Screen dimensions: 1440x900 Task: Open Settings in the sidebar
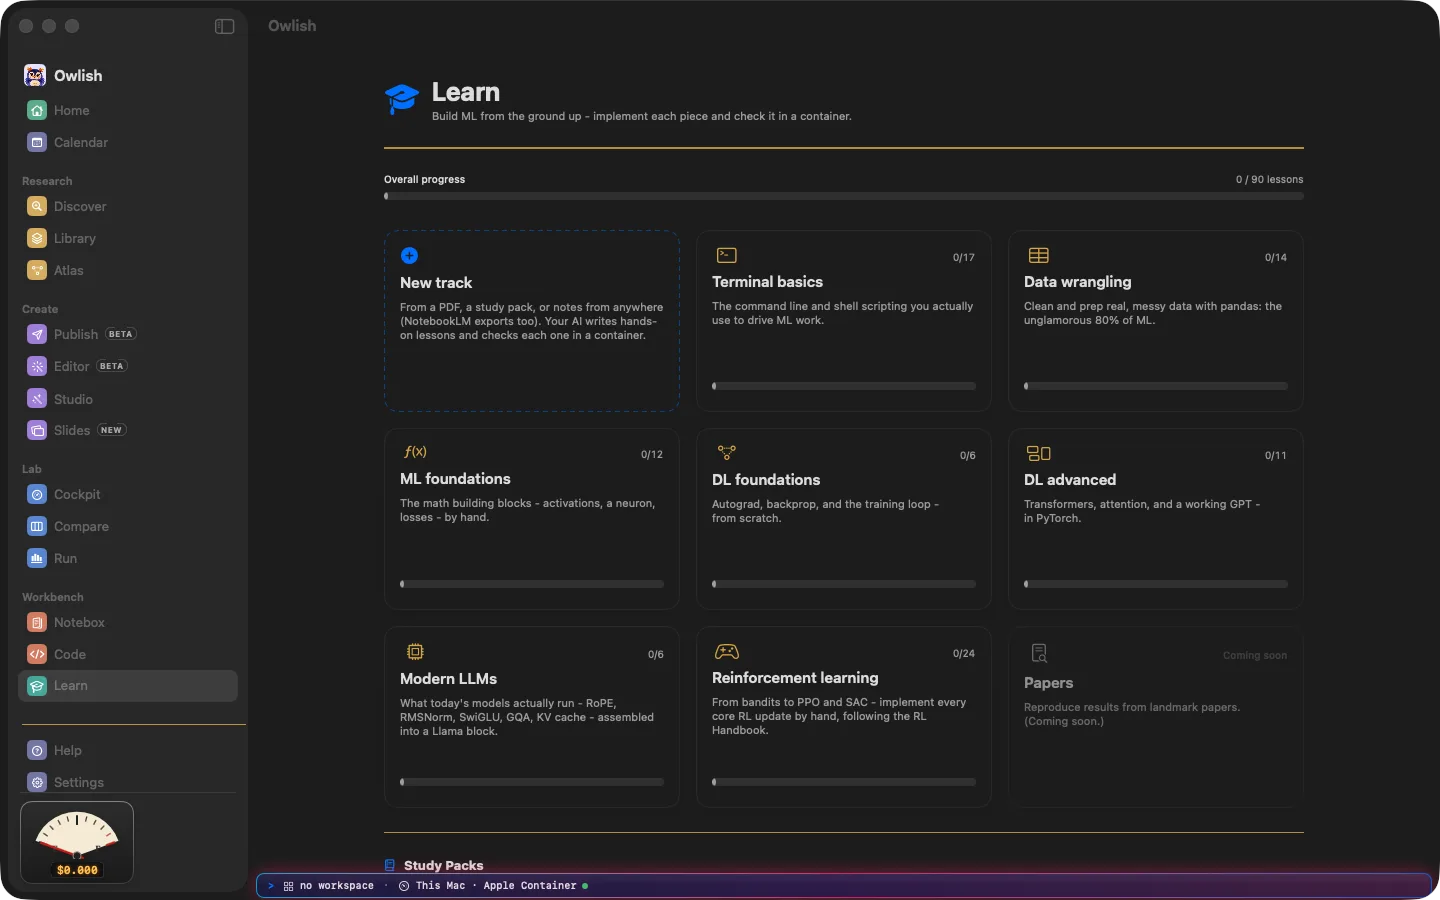pos(128,782)
